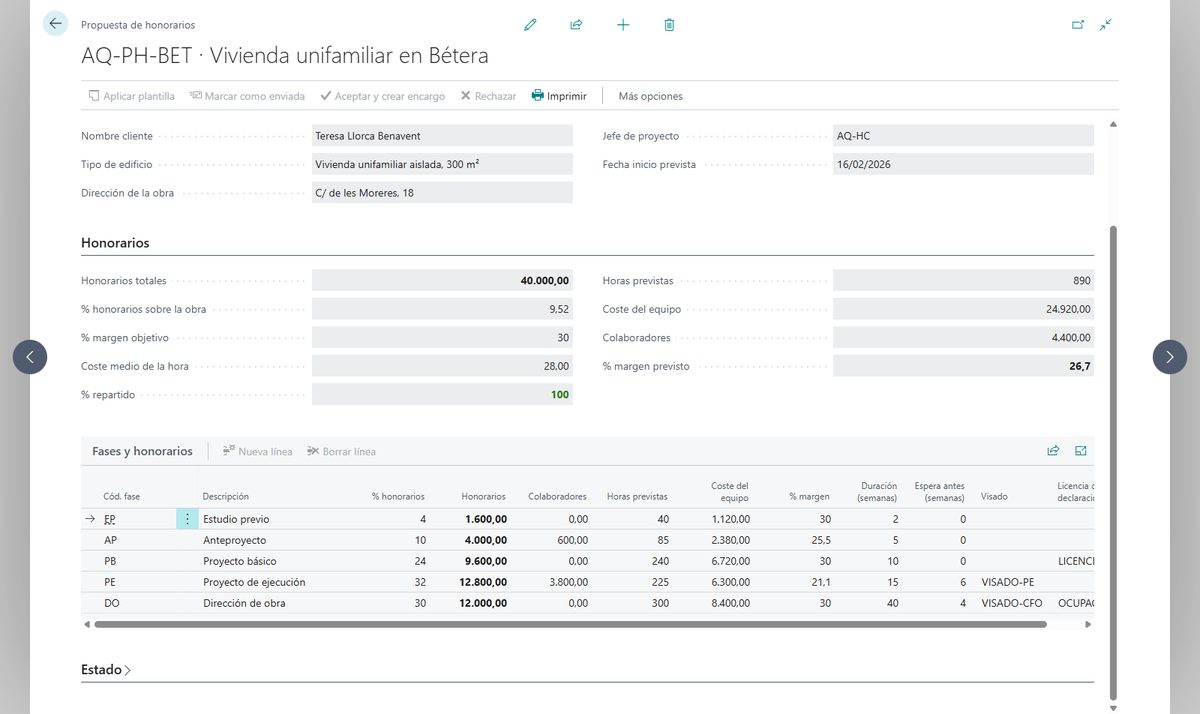This screenshot has width=1200, height=714.
Task: Collapse the page with the shrink arrows icon
Action: (1105, 25)
